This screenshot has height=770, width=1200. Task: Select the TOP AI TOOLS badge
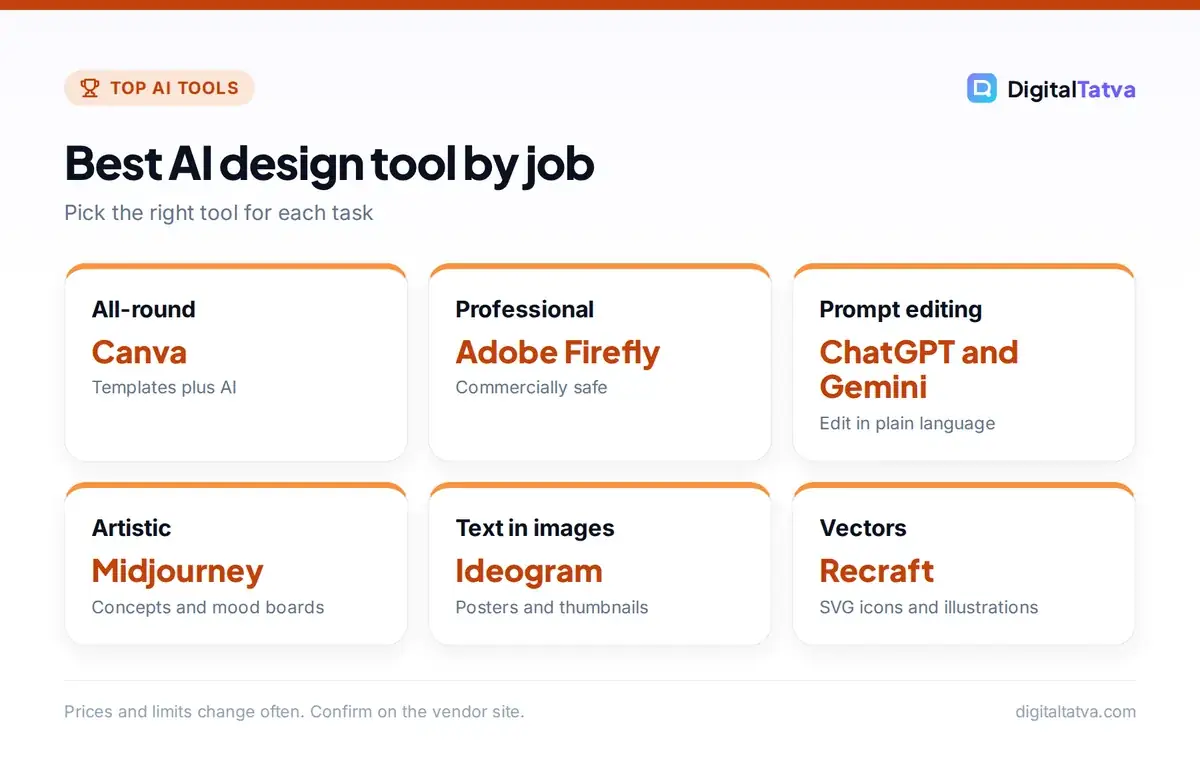(159, 88)
